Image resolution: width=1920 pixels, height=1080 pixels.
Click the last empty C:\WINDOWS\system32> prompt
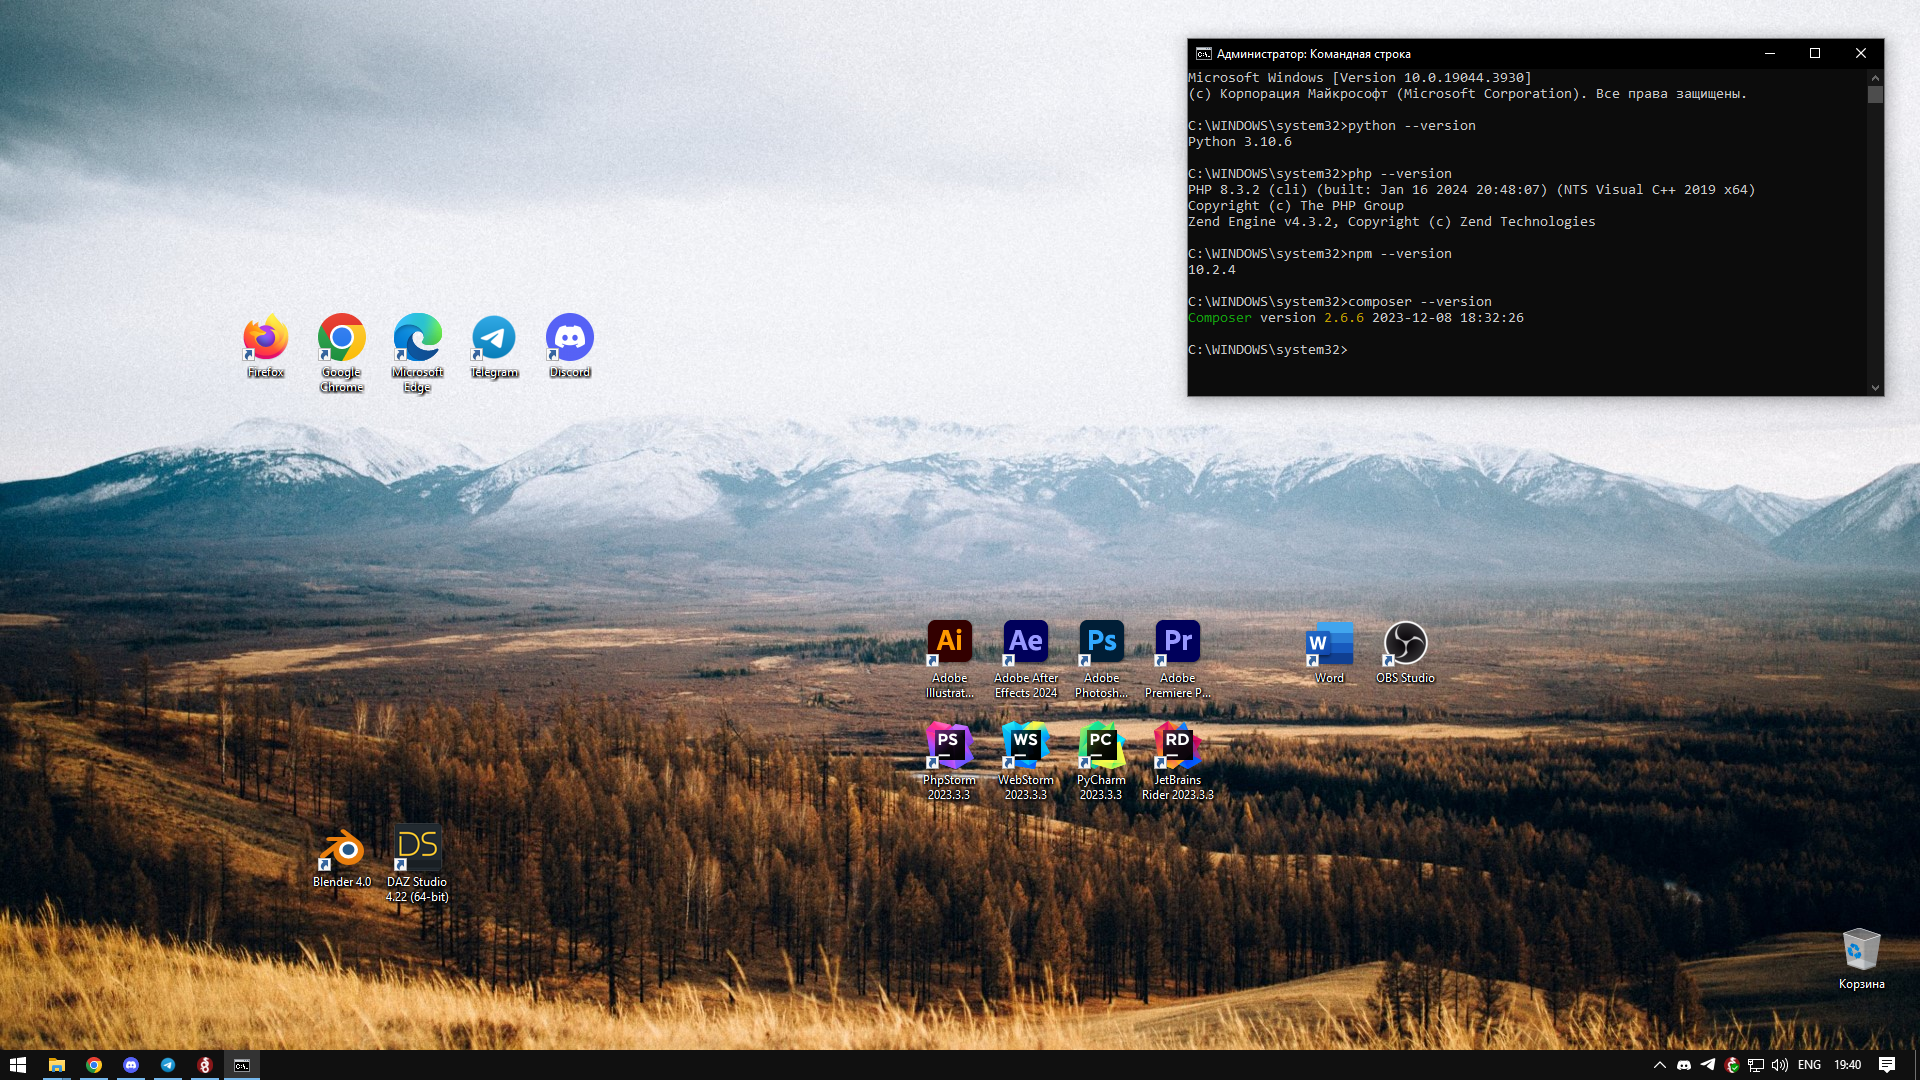click(x=1268, y=350)
